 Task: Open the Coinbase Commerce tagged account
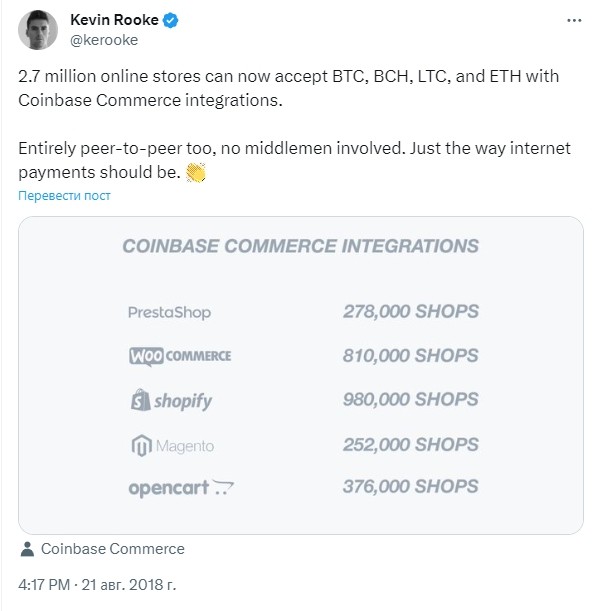(x=113, y=549)
